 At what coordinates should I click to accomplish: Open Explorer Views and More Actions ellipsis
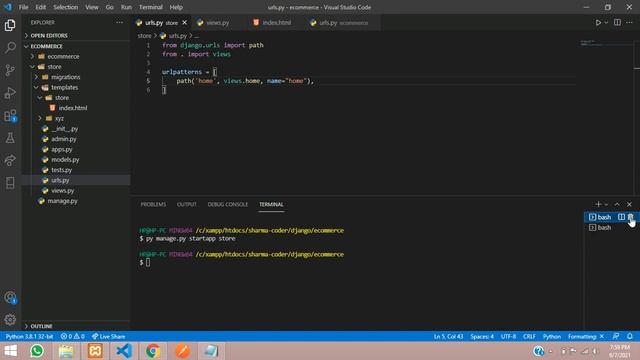pos(120,22)
